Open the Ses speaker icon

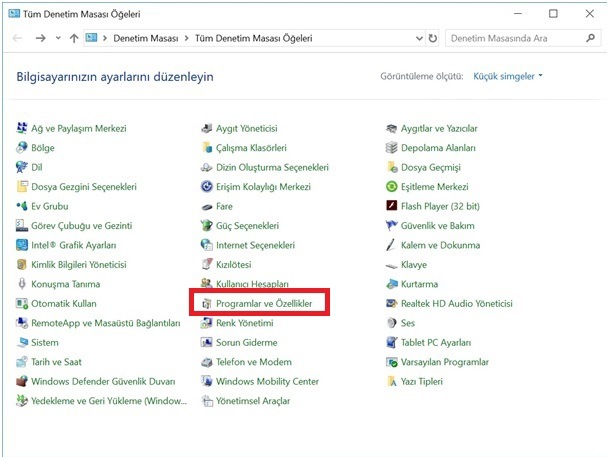tap(392, 323)
